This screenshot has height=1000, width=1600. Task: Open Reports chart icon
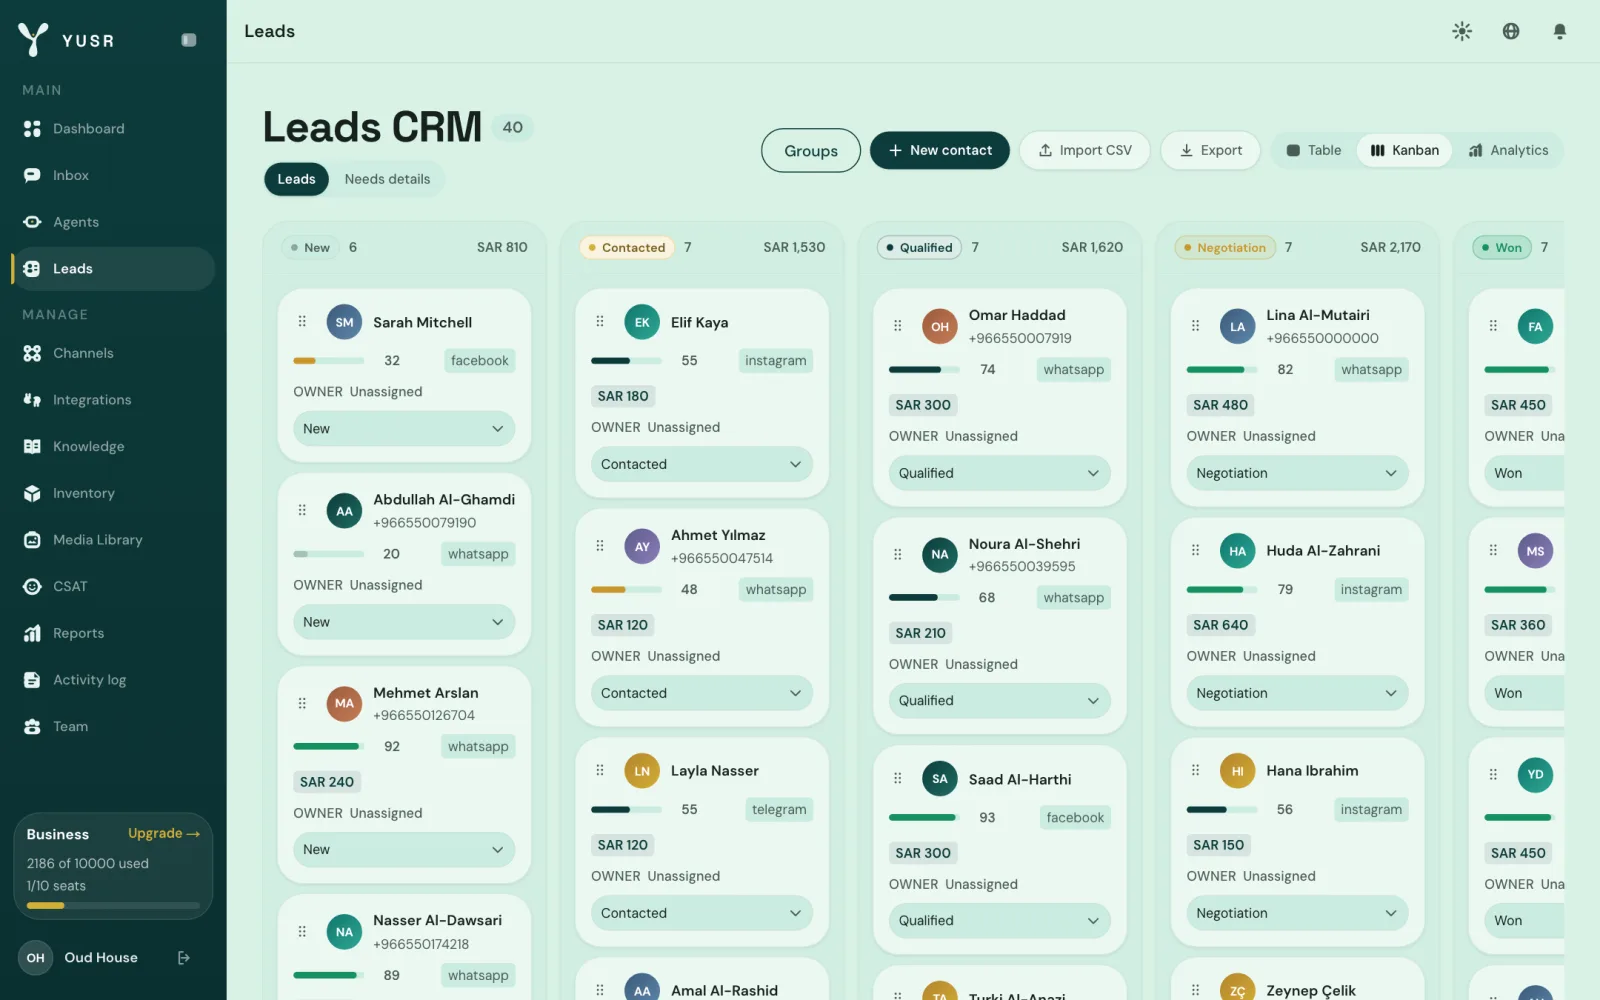click(32, 633)
